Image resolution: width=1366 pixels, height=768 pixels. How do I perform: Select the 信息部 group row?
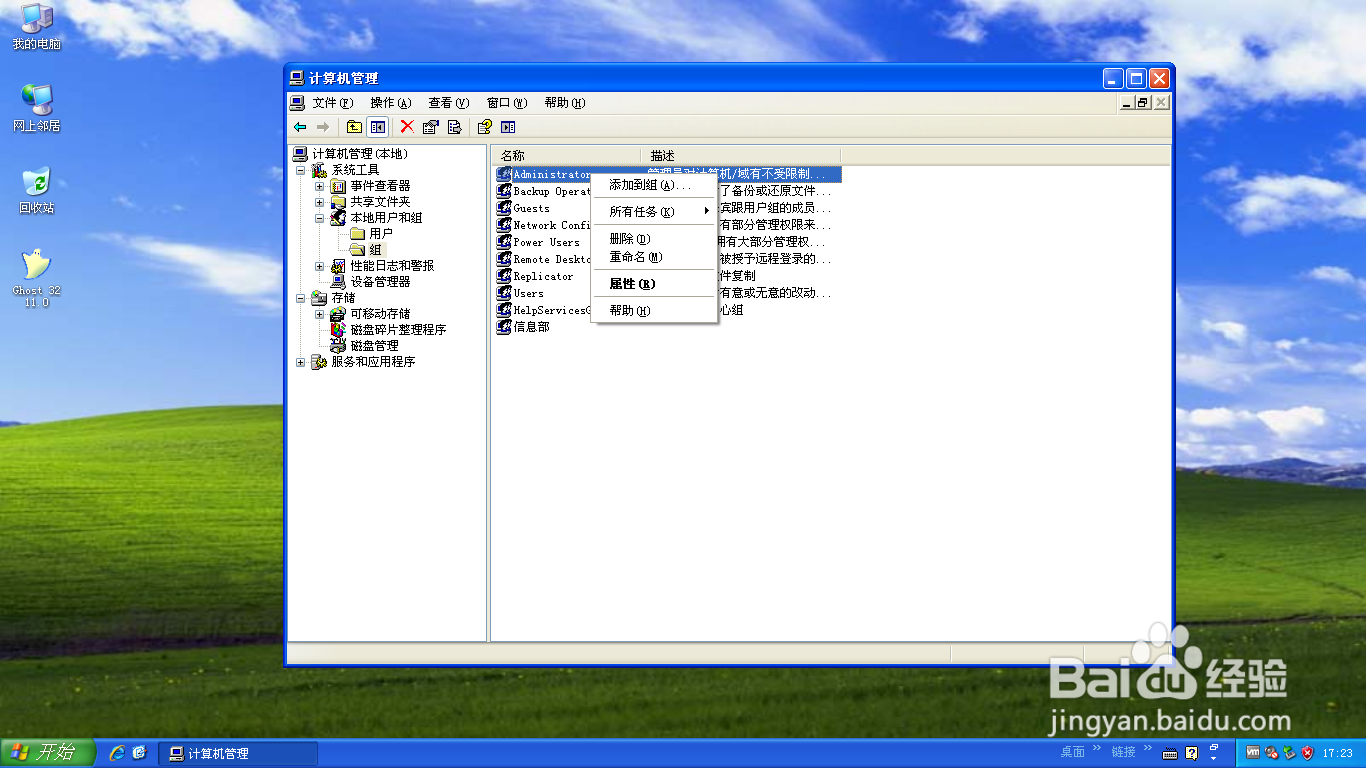[524, 327]
